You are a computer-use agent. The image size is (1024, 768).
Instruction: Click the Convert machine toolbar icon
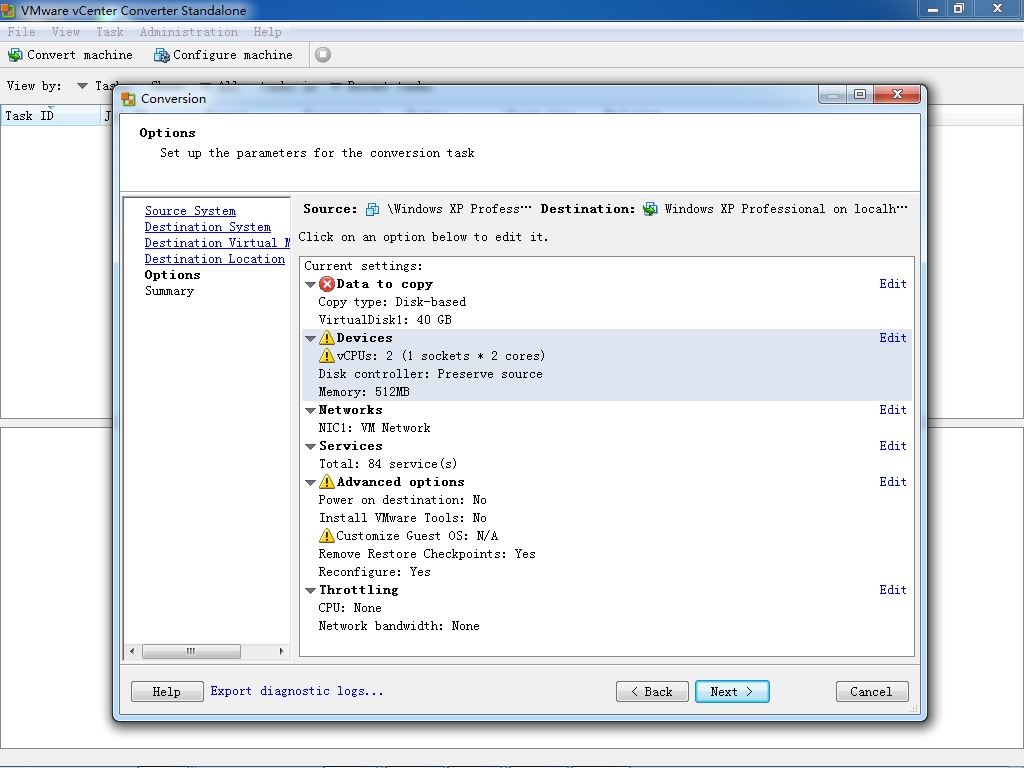pyautogui.click(x=14, y=55)
